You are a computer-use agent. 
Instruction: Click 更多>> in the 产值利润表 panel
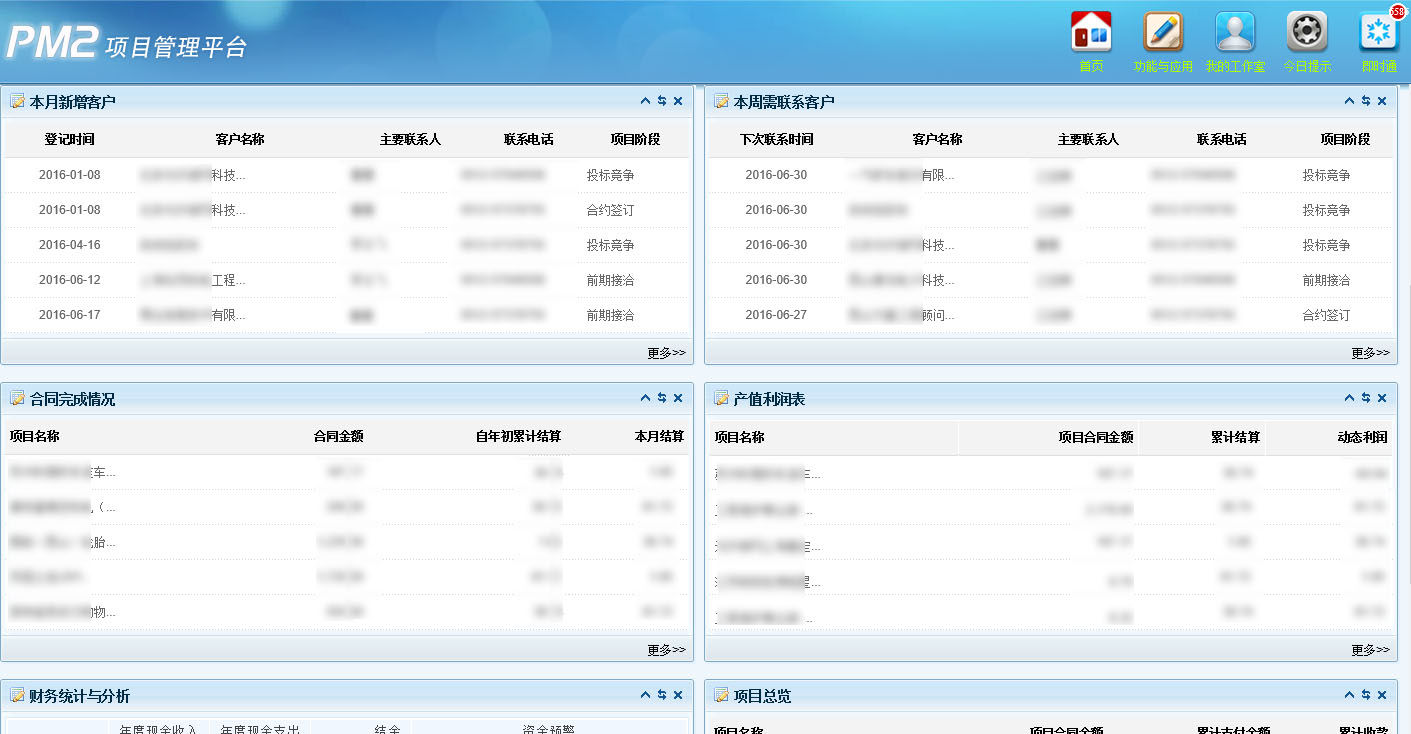click(1370, 650)
